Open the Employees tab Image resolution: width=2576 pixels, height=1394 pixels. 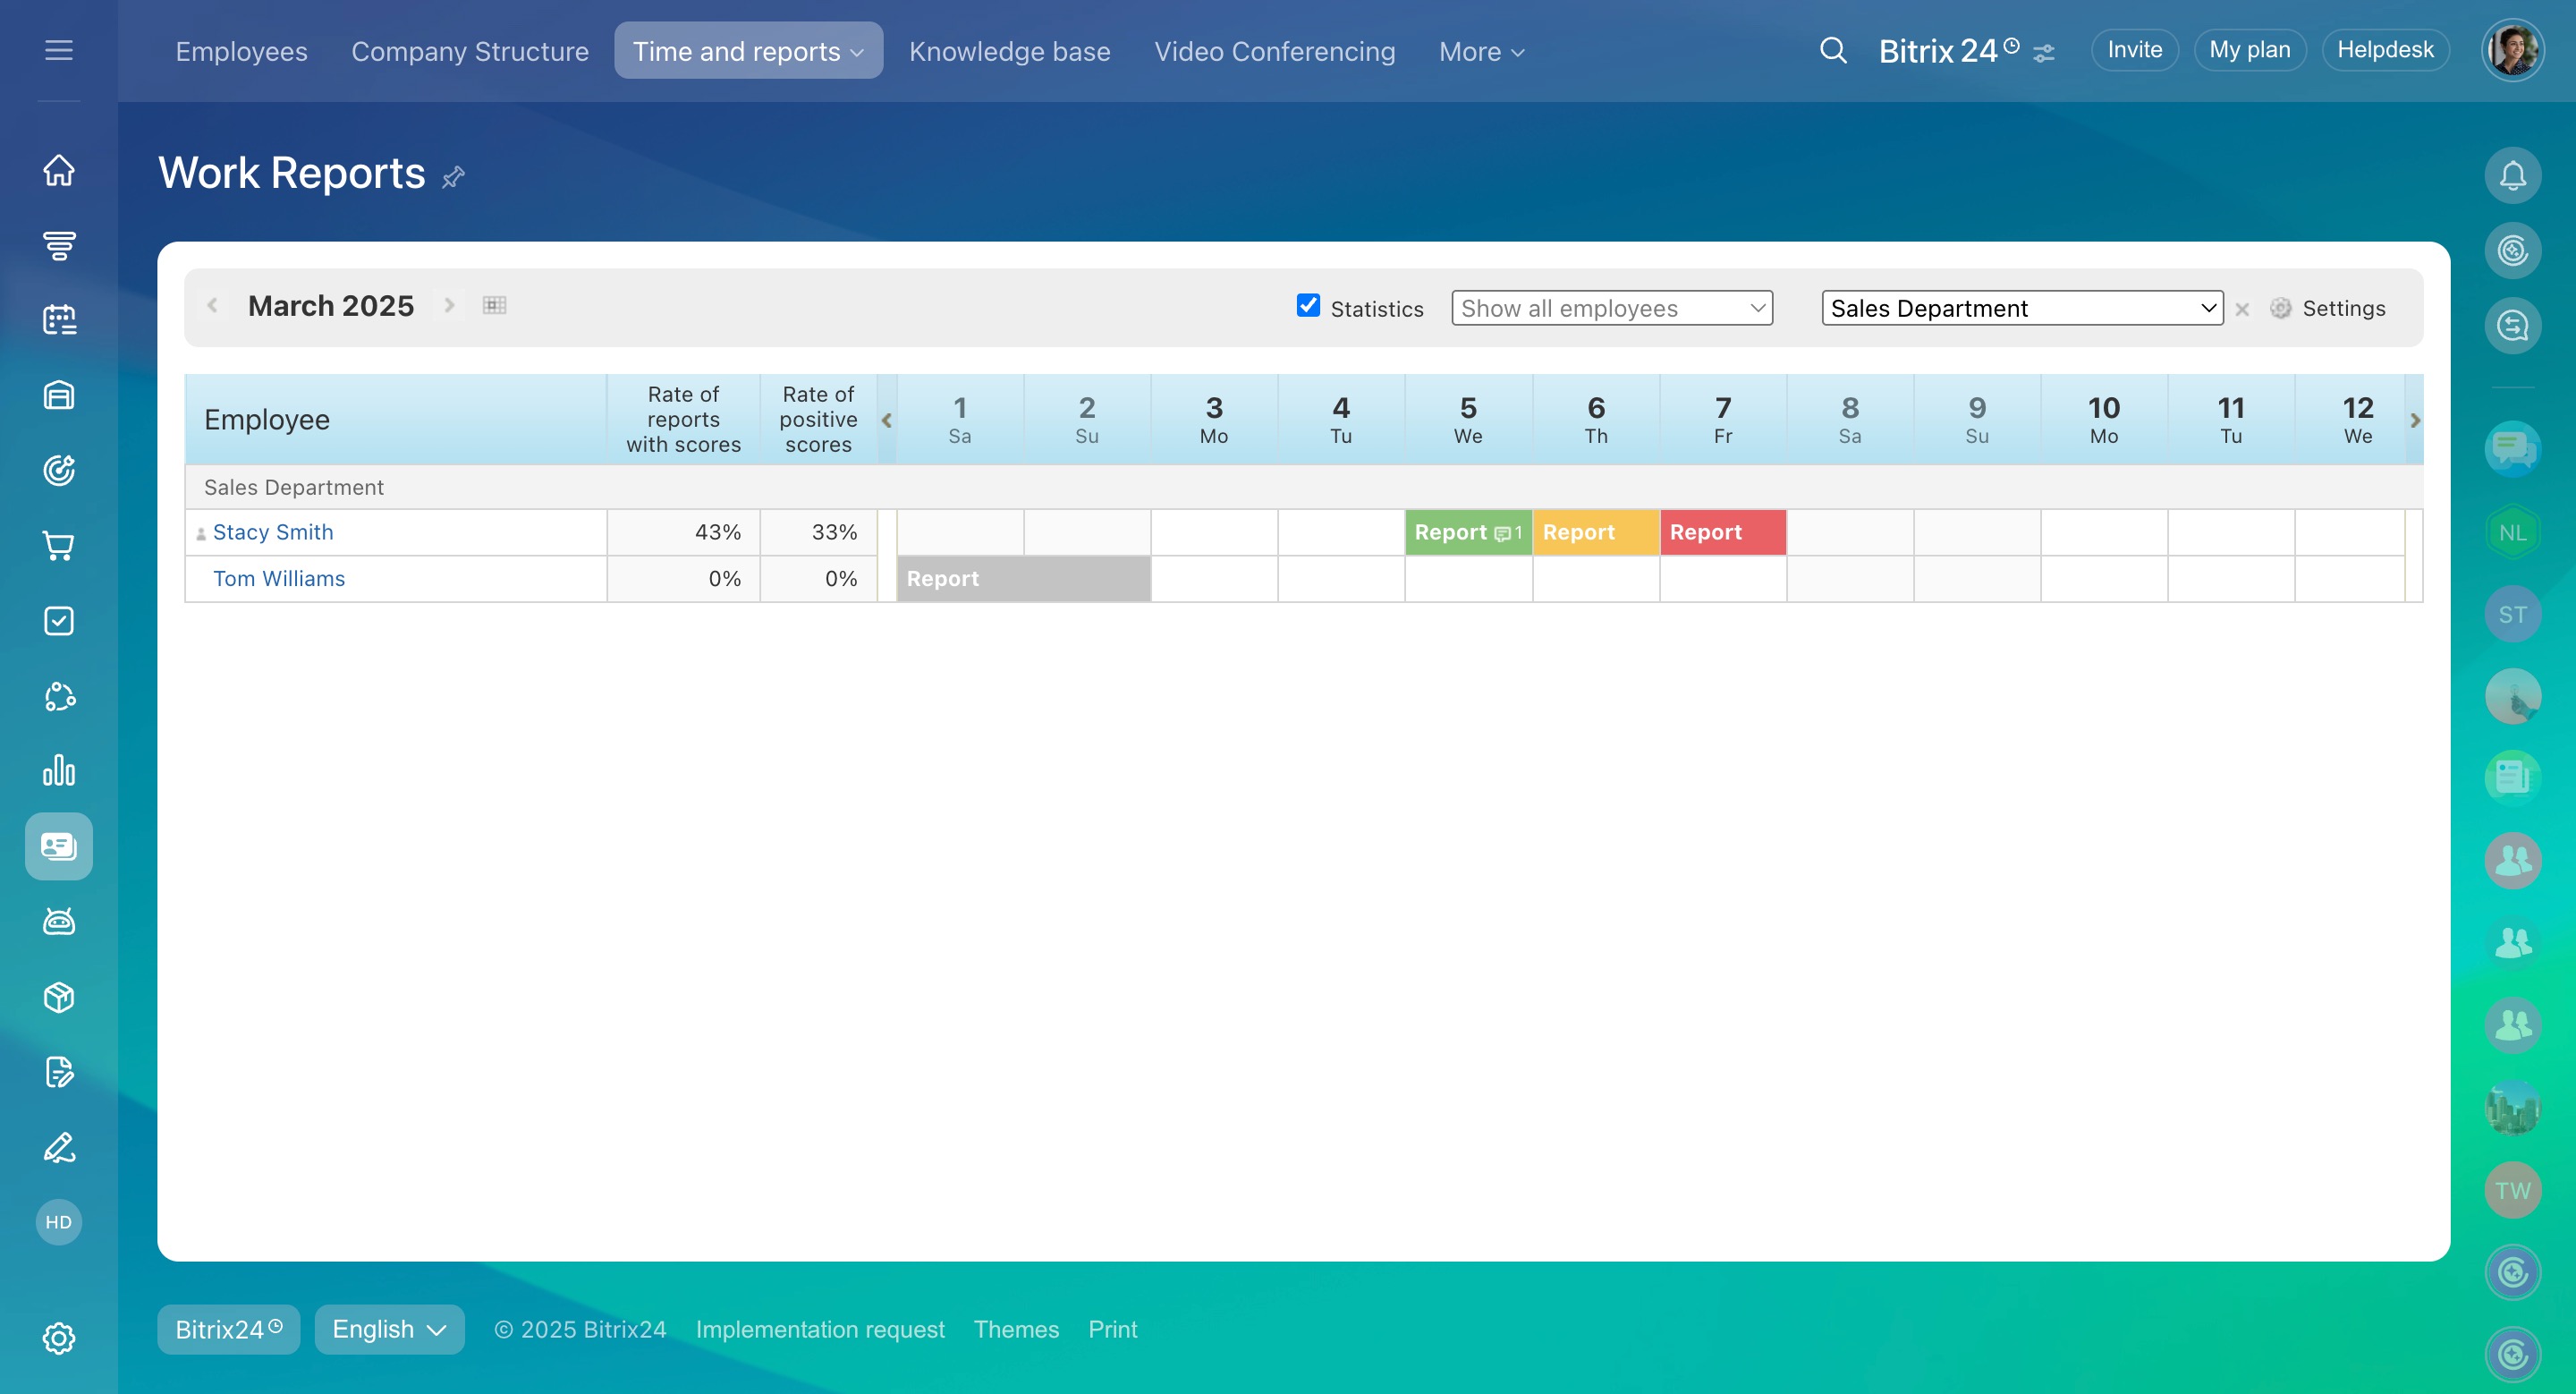pos(241,51)
